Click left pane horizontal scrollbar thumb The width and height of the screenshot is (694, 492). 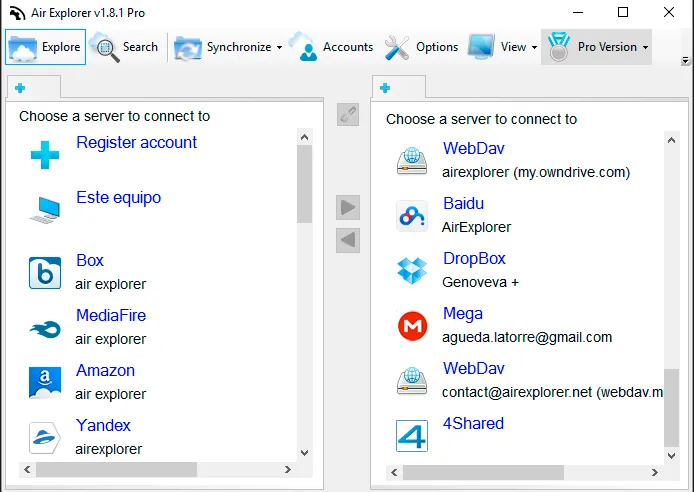(116, 469)
